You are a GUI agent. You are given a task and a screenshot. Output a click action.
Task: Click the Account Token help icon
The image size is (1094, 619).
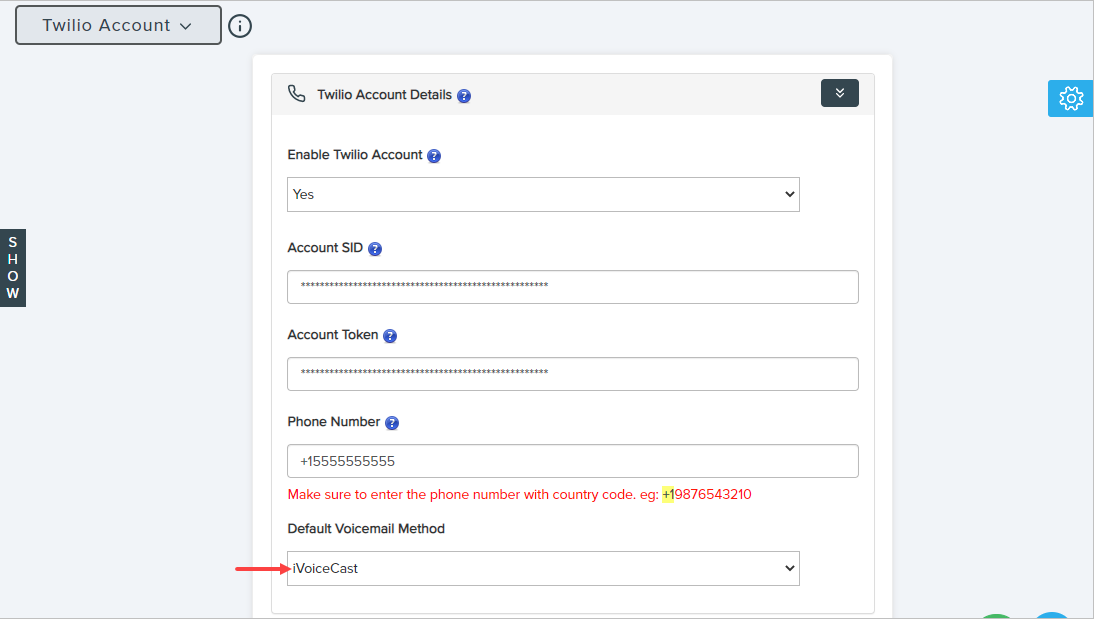pyautogui.click(x=390, y=336)
